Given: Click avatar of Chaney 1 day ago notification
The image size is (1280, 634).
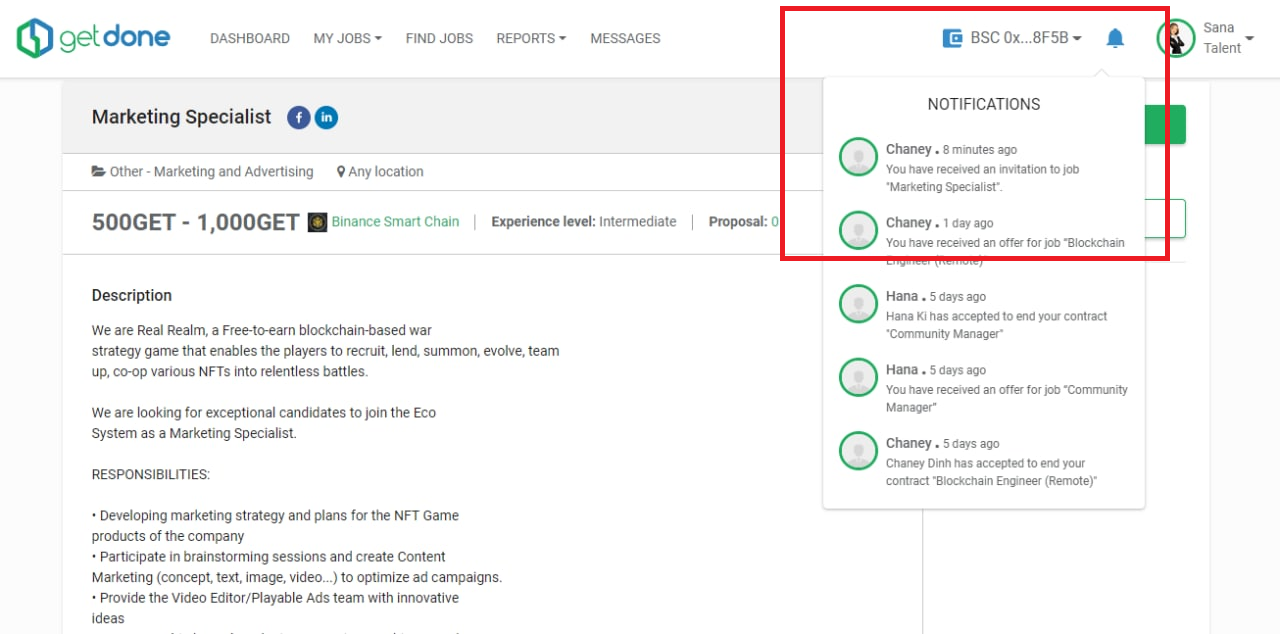Looking at the screenshot, I should [x=858, y=230].
